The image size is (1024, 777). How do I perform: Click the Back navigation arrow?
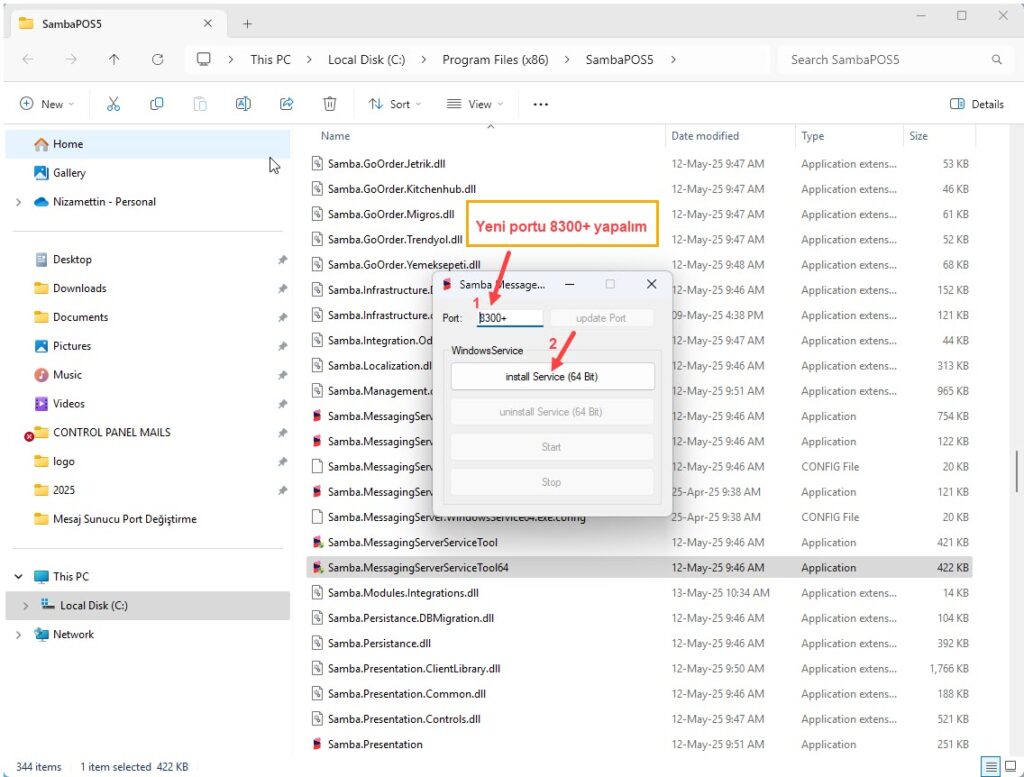(28, 59)
